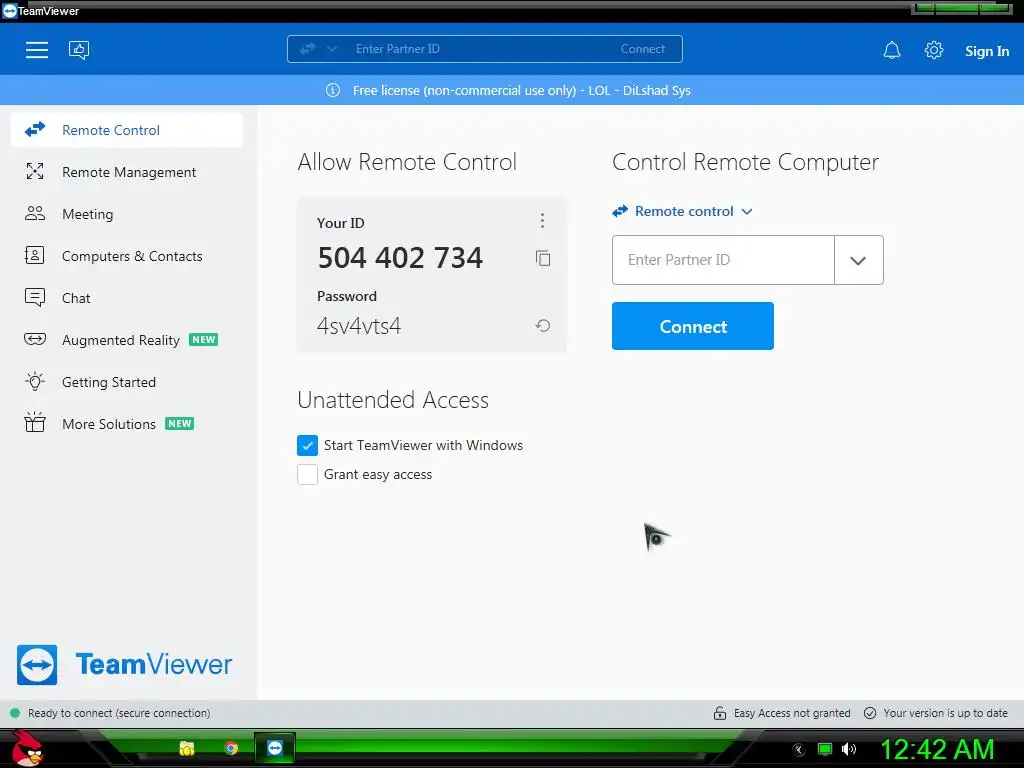This screenshot has height=768, width=1024.
Task: Click the top bar Connect button
Action: click(643, 49)
